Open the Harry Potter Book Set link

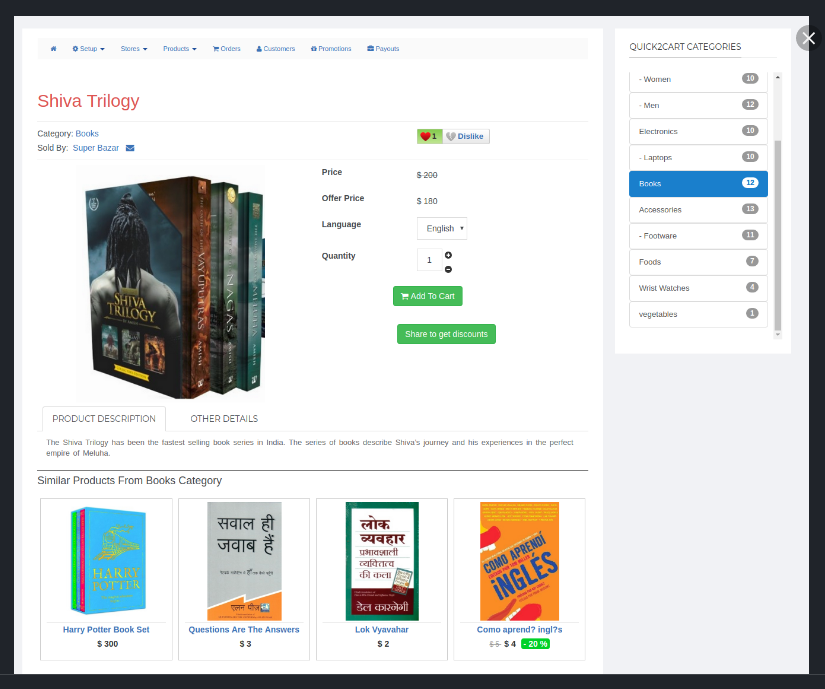[106, 630]
